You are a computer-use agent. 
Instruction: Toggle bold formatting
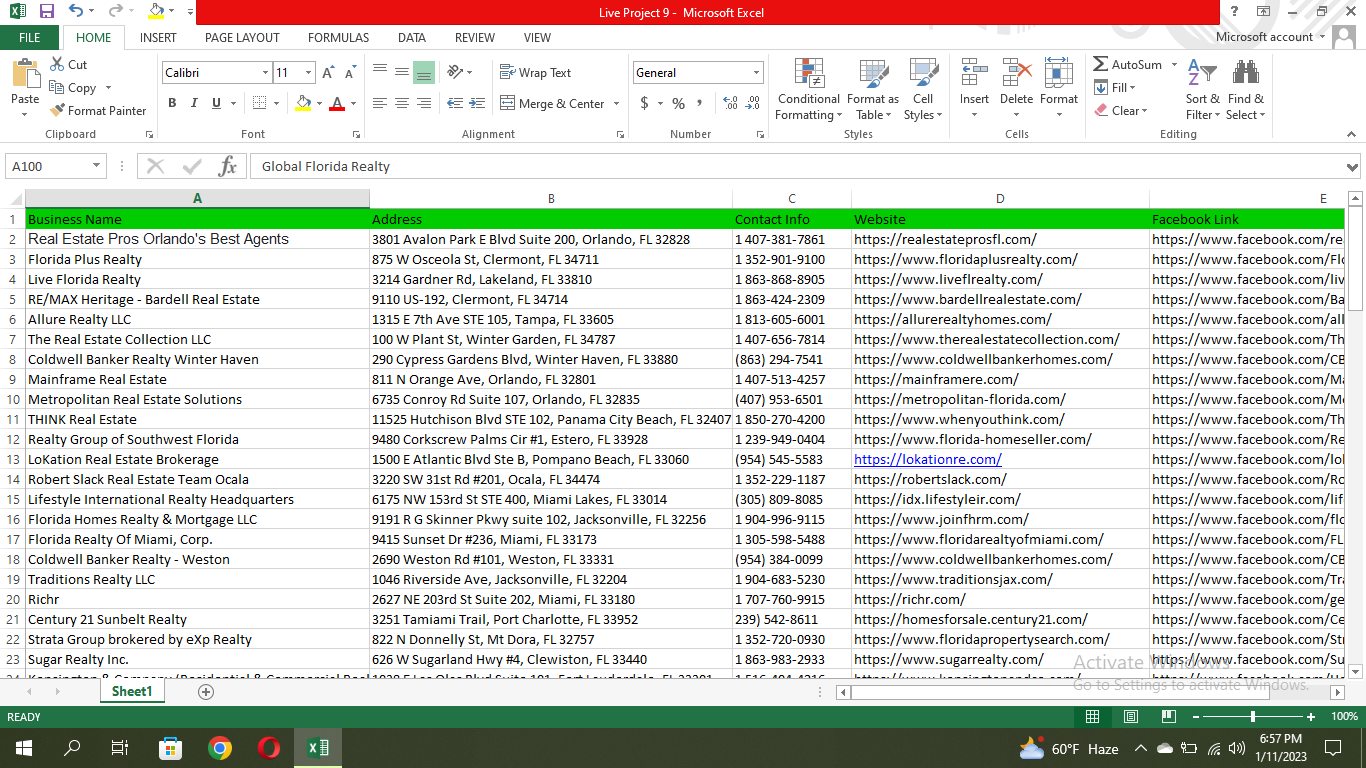[171, 102]
